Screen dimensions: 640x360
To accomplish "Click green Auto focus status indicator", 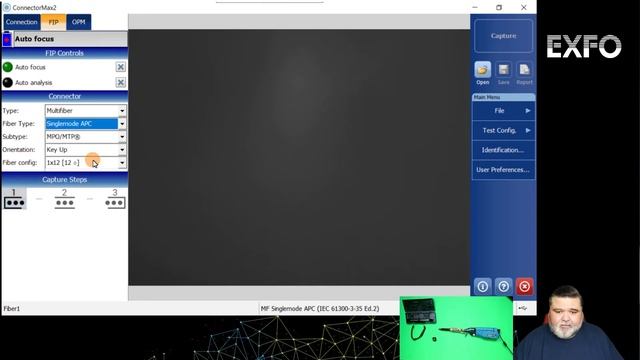I will (8, 67).
